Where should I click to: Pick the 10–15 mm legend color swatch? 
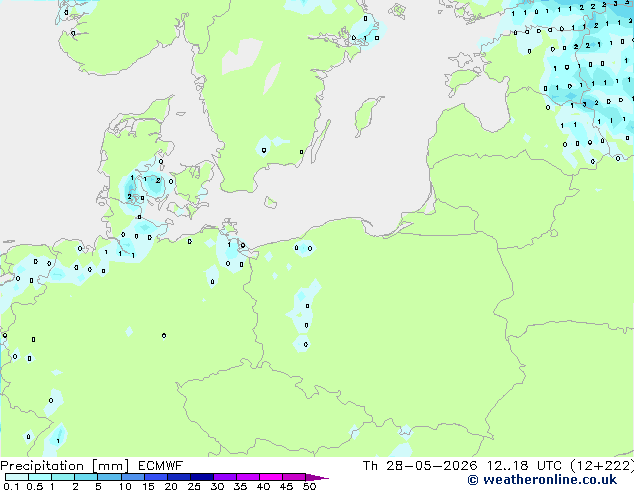coord(132,477)
